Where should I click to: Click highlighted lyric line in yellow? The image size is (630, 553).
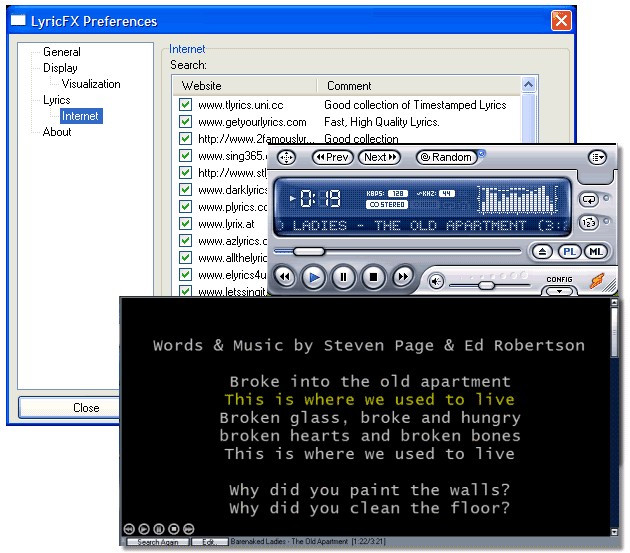(x=369, y=399)
